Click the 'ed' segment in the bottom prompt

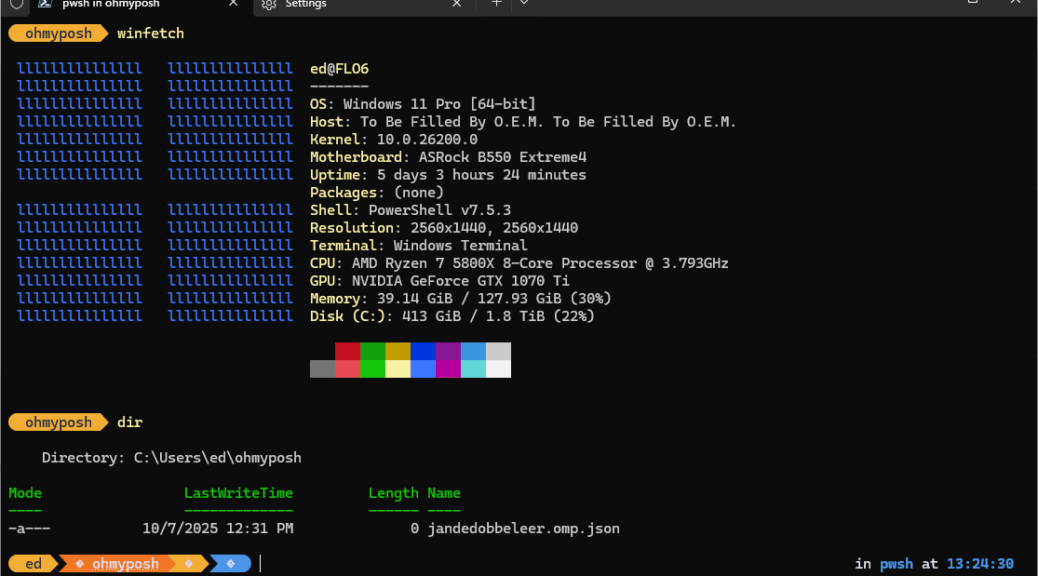point(33,564)
